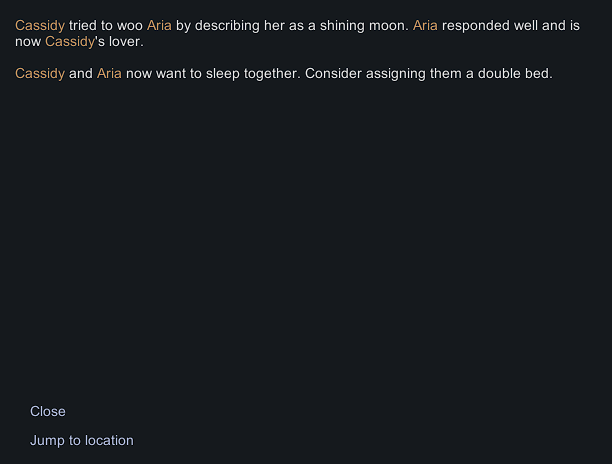Close the romance notification letter

48,411
